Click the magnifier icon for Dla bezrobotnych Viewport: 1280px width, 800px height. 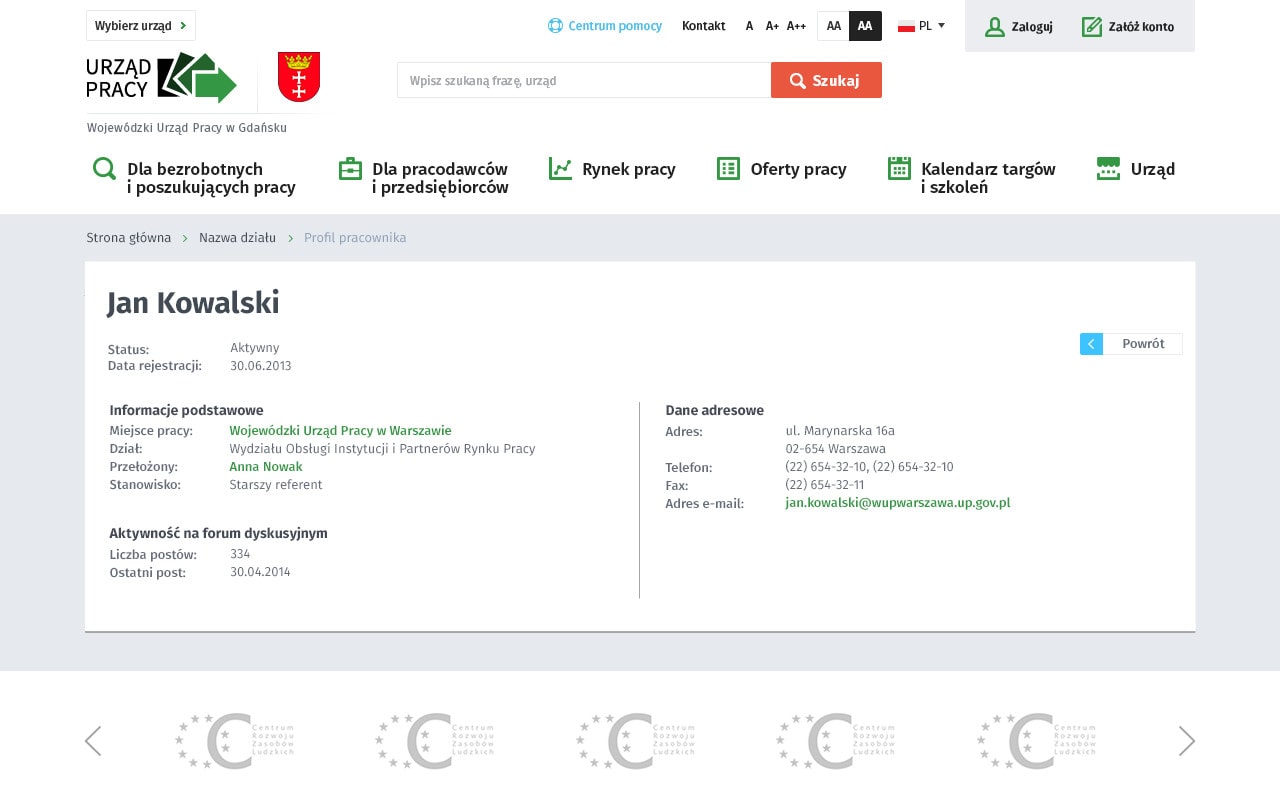coord(104,168)
